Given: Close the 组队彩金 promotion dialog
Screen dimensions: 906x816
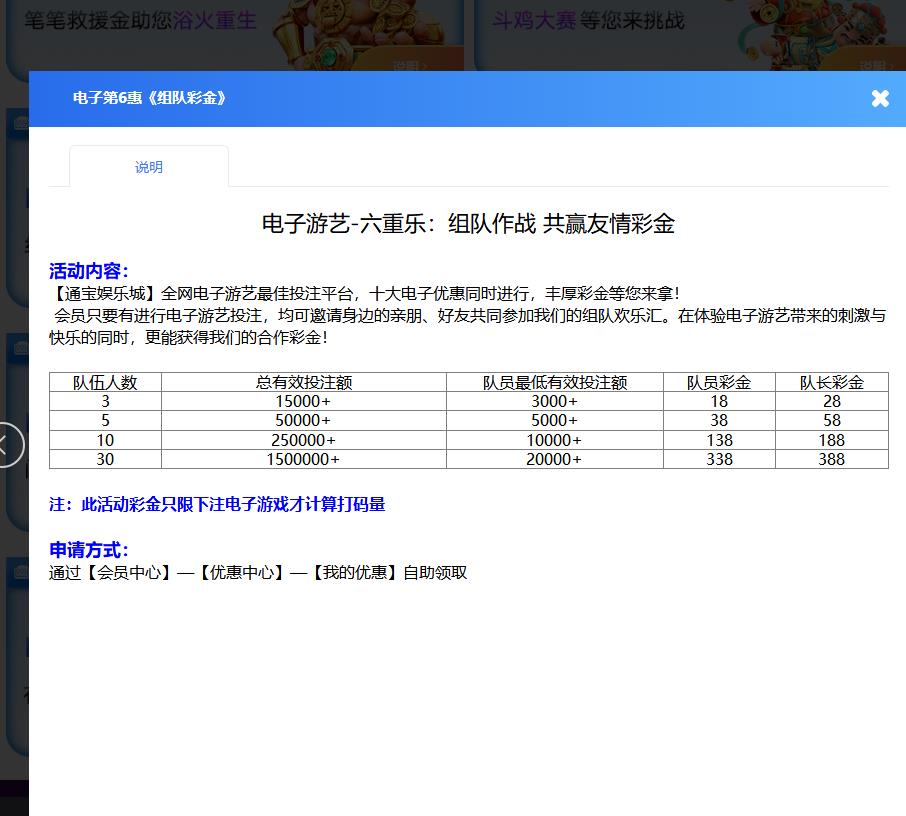Looking at the screenshot, I should click(880, 98).
